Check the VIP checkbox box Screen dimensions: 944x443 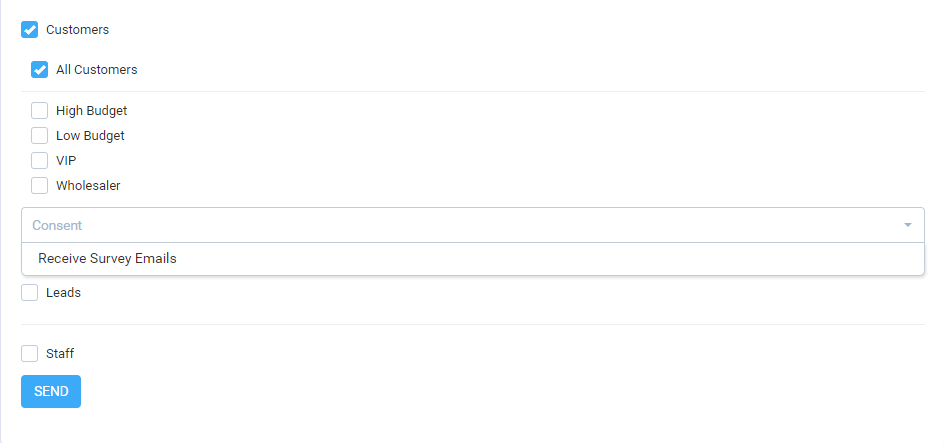[40, 160]
